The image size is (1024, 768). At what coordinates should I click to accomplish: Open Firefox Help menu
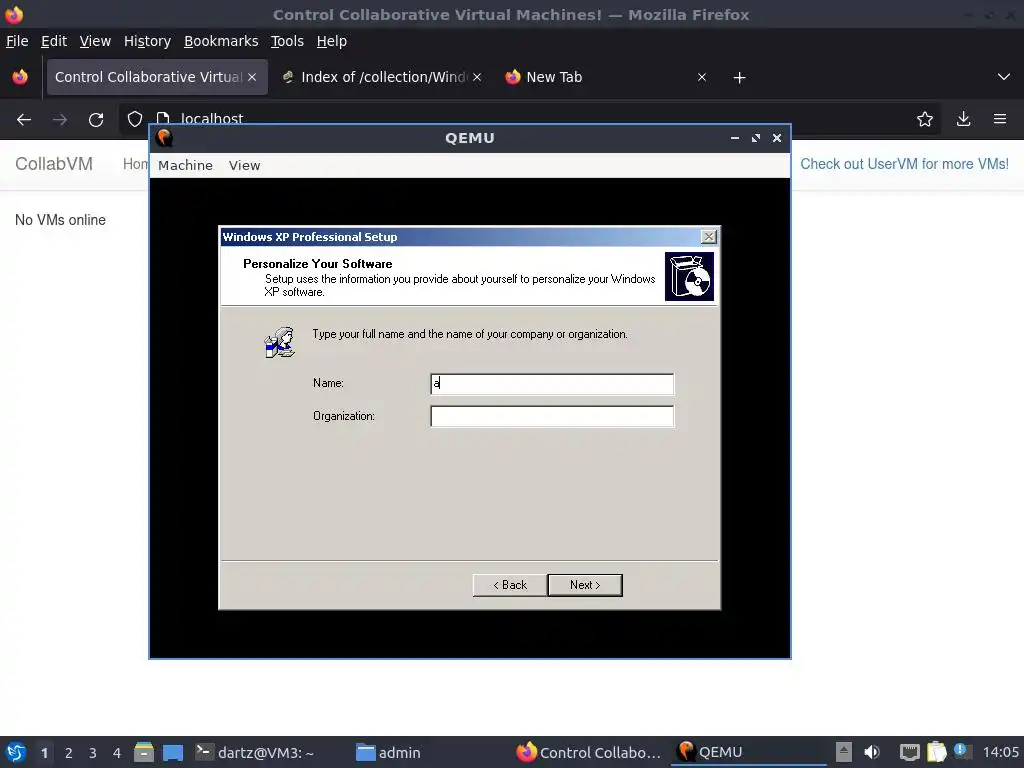331,41
